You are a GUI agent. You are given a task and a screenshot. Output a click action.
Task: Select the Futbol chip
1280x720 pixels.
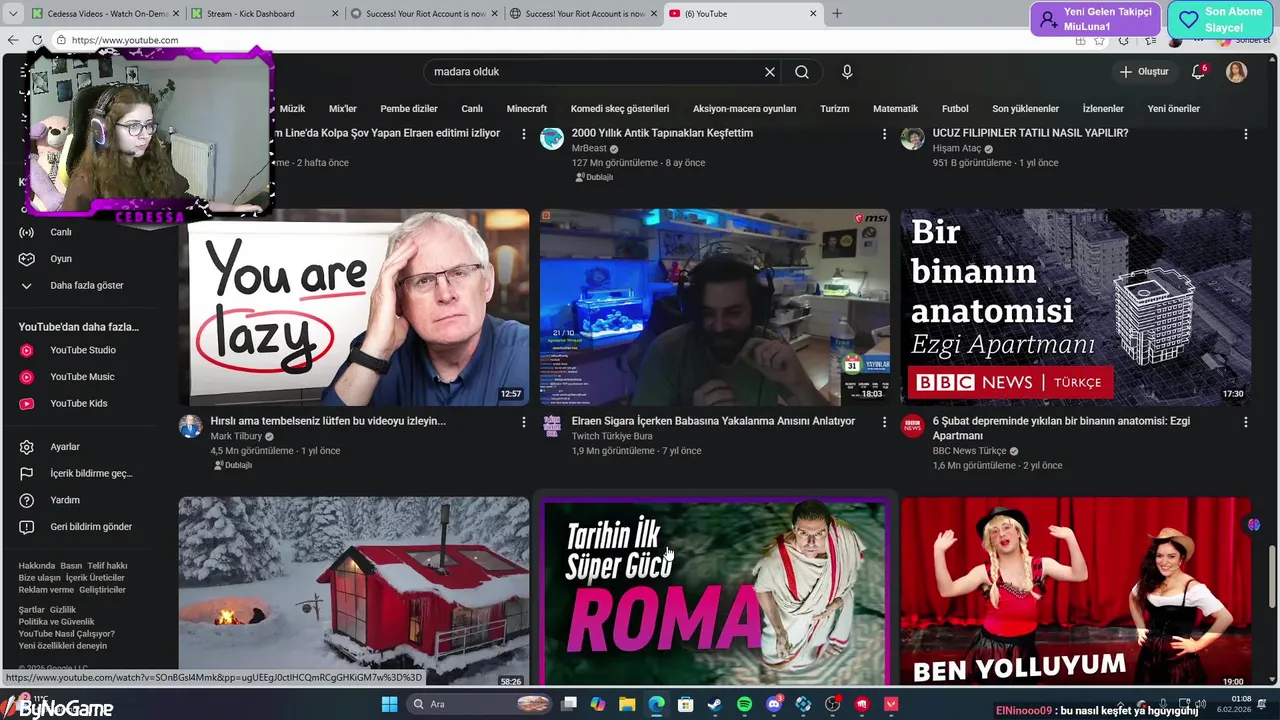tap(955, 108)
